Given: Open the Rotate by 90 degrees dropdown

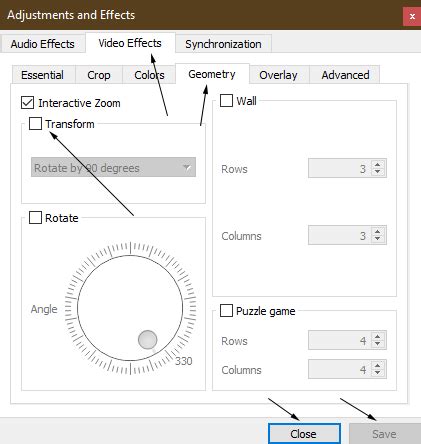Looking at the screenshot, I should [113, 167].
